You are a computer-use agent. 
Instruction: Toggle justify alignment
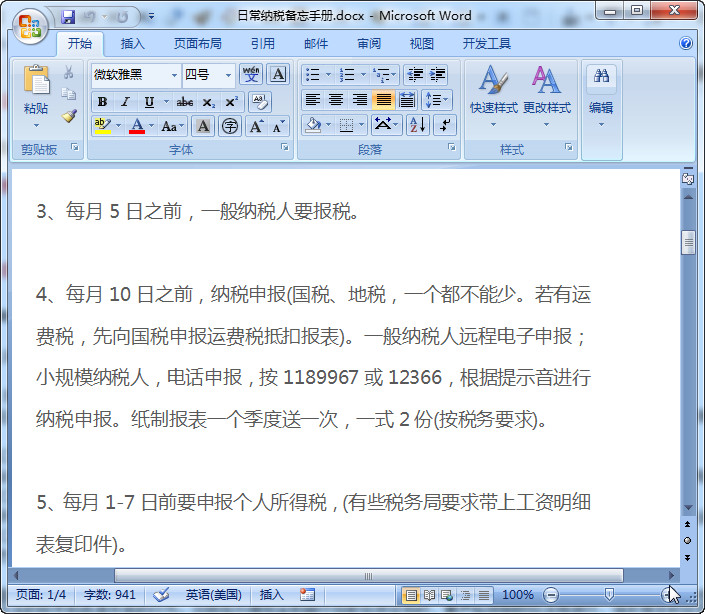point(383,99)
